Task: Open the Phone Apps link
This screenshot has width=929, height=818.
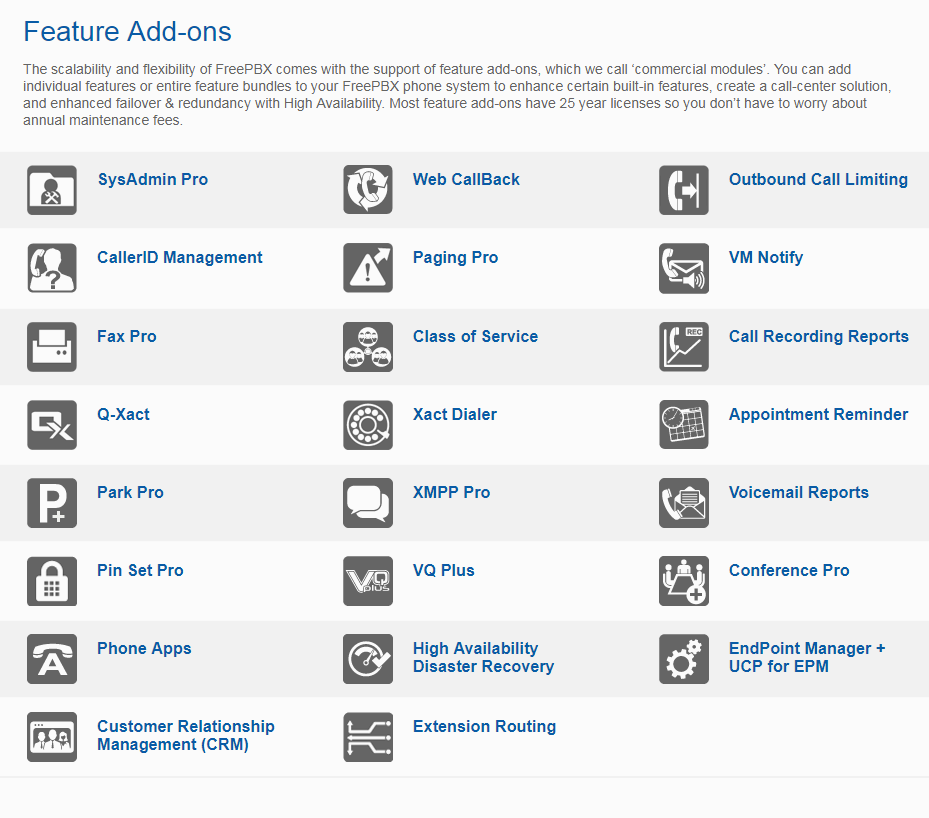Action: pyautogui.click(x=144, y=649)
